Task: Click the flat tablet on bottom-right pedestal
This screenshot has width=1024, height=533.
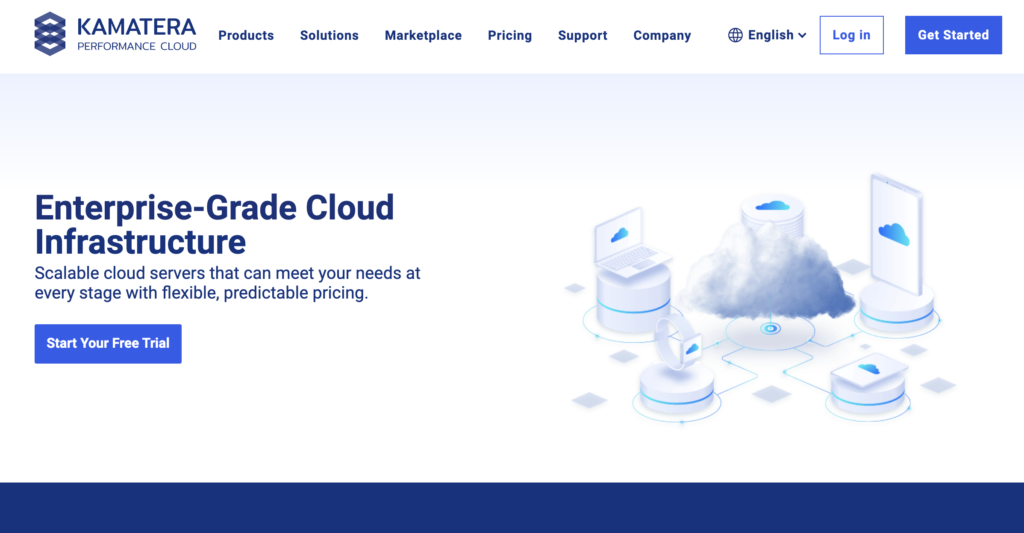Action: coord(868,372)
